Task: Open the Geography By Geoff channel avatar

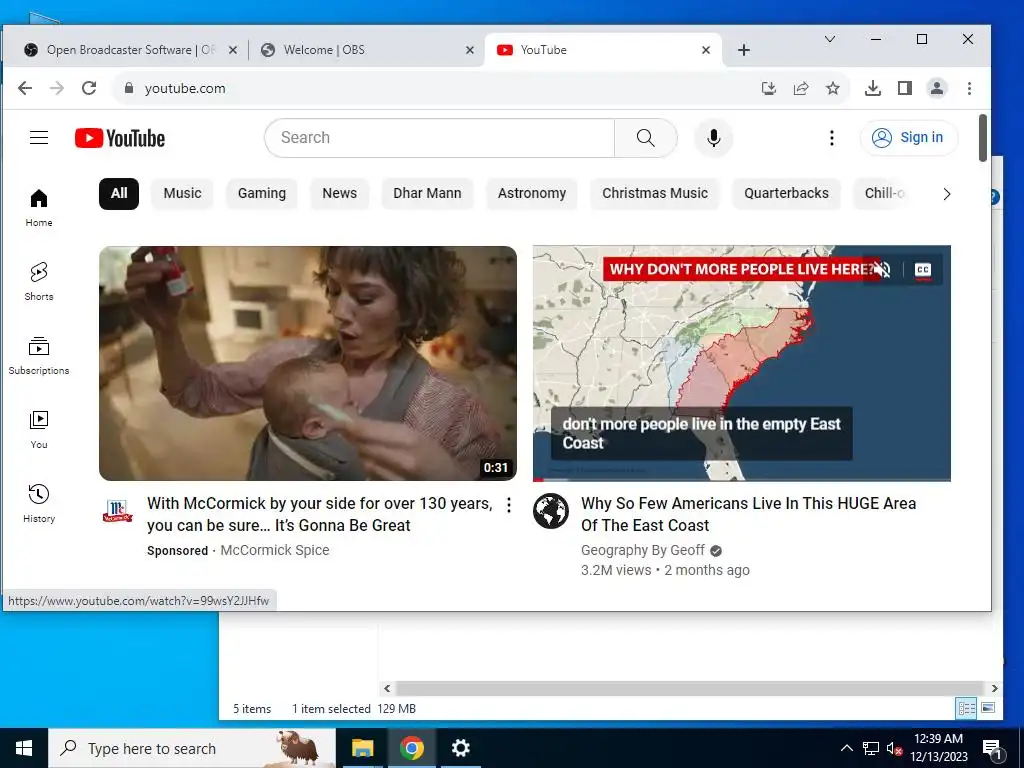Action: click(551, 511)
